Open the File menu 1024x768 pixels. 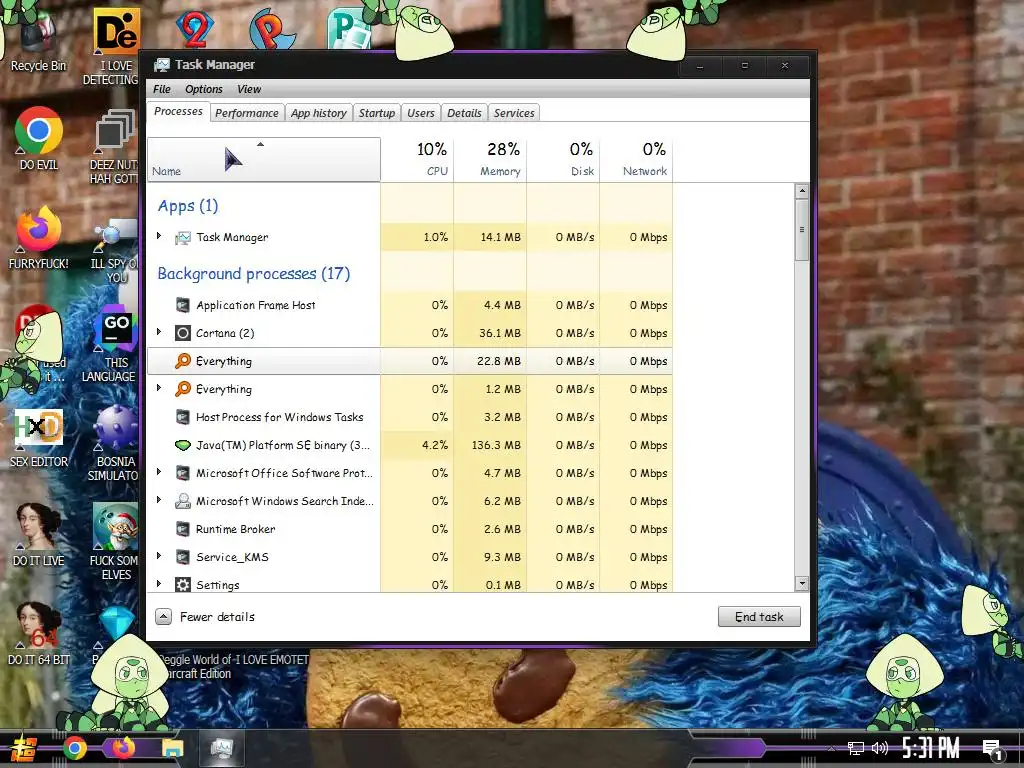point(162,89)
